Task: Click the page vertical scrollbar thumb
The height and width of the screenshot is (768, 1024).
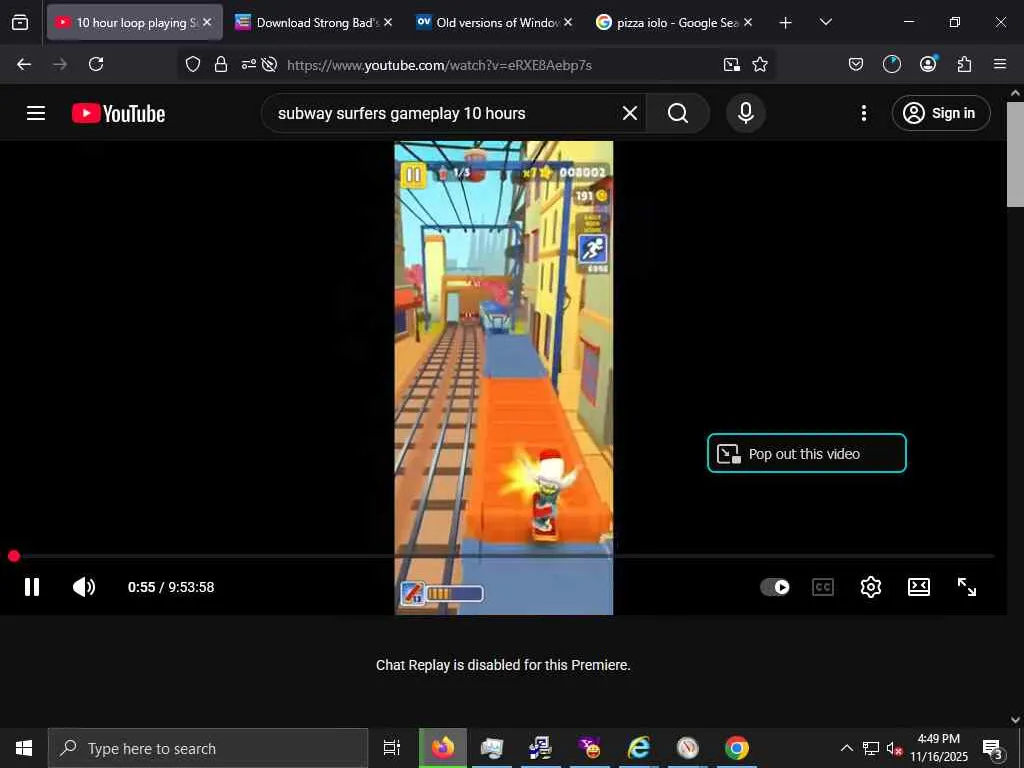Action: pos(1015,154)
